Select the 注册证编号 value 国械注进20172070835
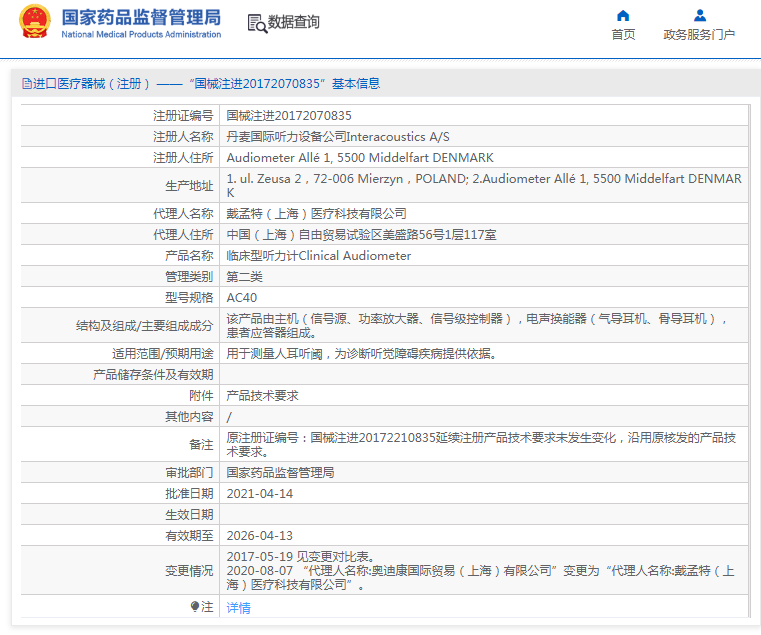The width and height of the screenshot is (761, 635). click(289, 116)
